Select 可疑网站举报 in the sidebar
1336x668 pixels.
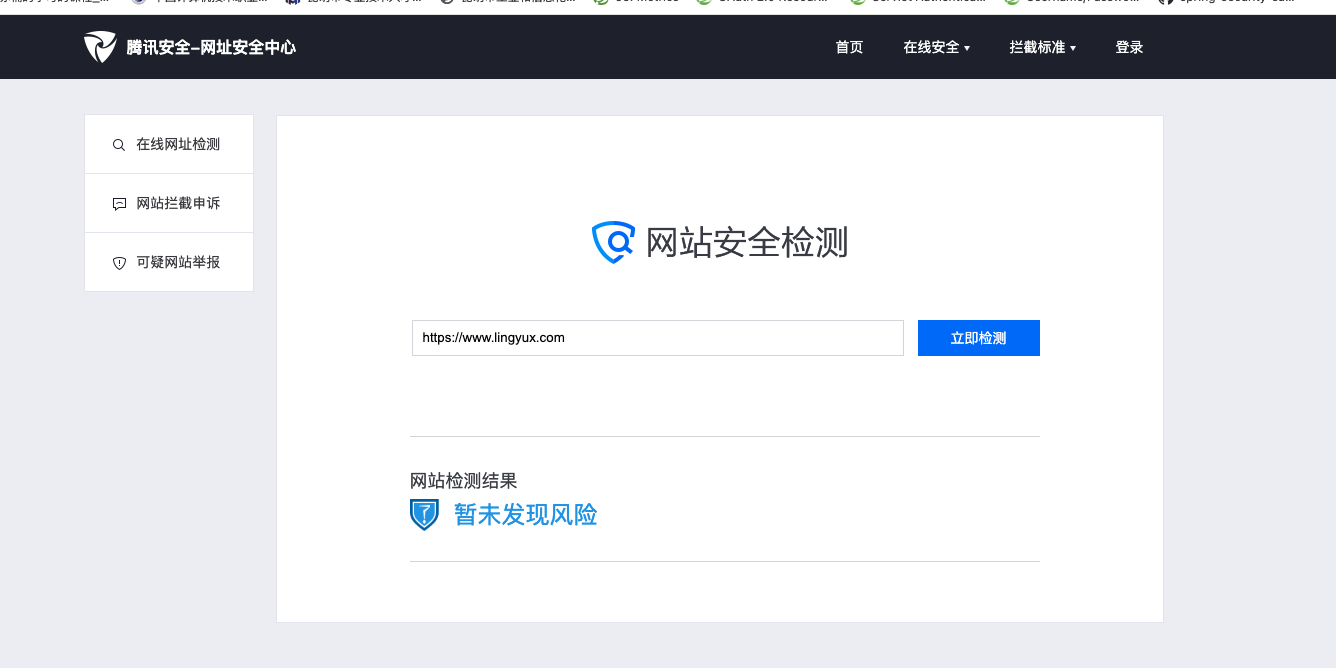[x=169, y=262]
